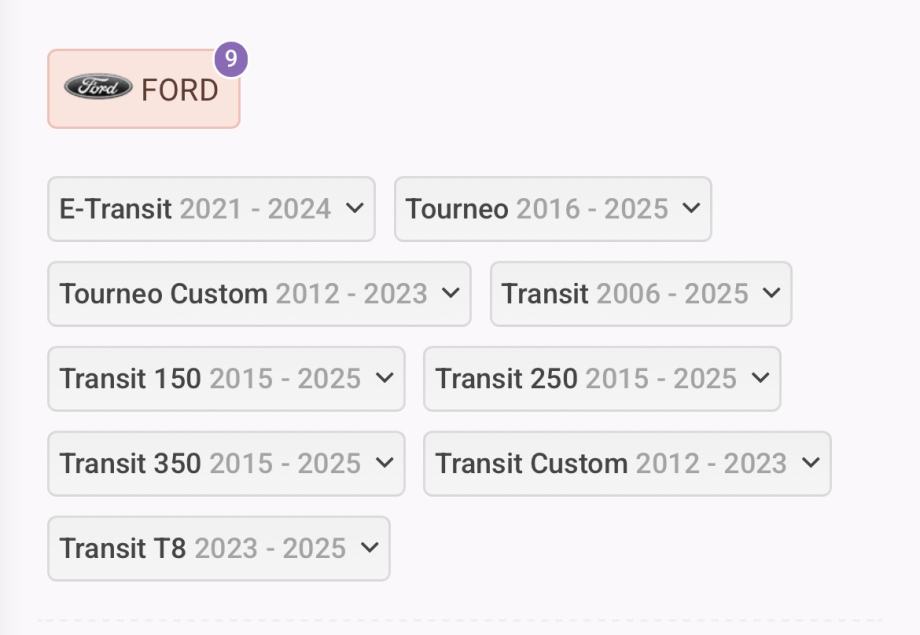The width and height of the screenshot is (920, 635).
Task: Click the chevron arrow on Transit Custom
Action: tap(810, 463)
